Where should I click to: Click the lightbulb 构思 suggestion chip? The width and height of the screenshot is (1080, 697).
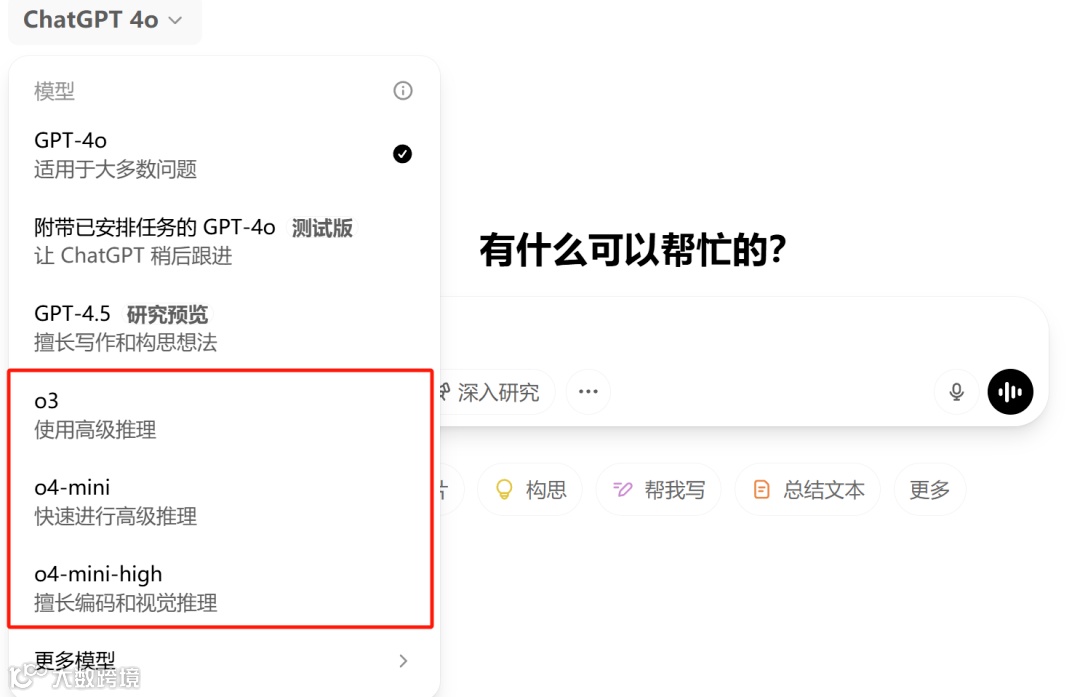[530, 490]
